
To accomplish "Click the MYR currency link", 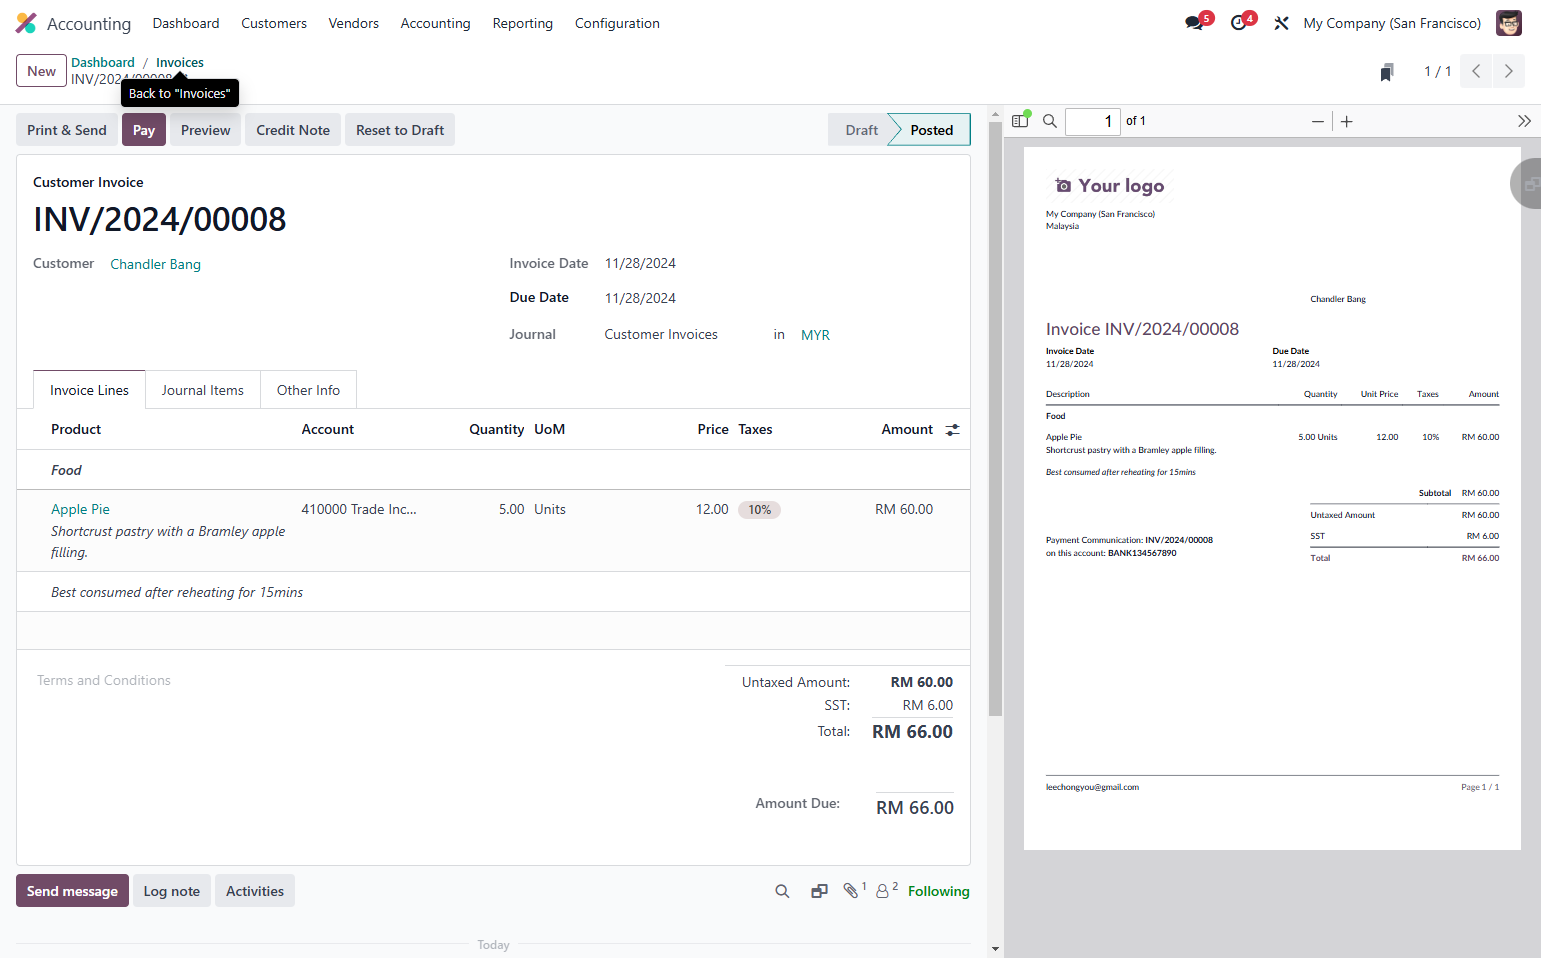I will coord(815,335).
